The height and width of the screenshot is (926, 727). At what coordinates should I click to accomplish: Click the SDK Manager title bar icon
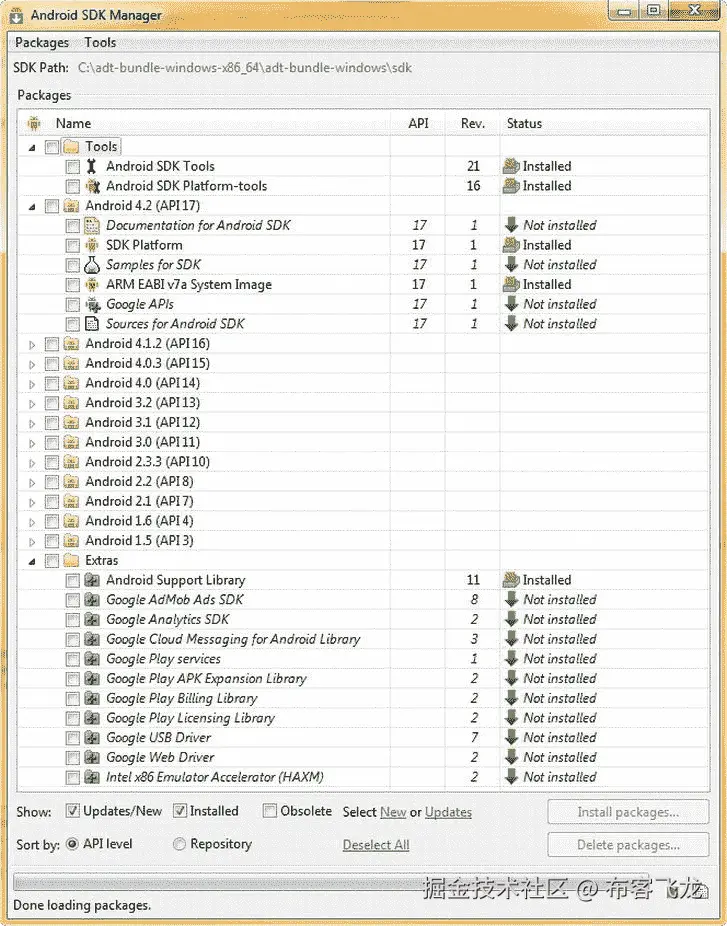click(x=16, y=16)
